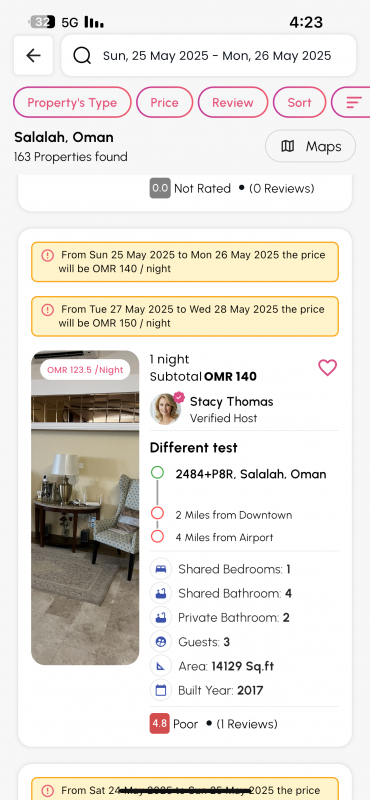Image resolution: width=370 pixels, height=800 pixels.
Task: Click the Built Year calendar icon
Action: coord(161,691)
